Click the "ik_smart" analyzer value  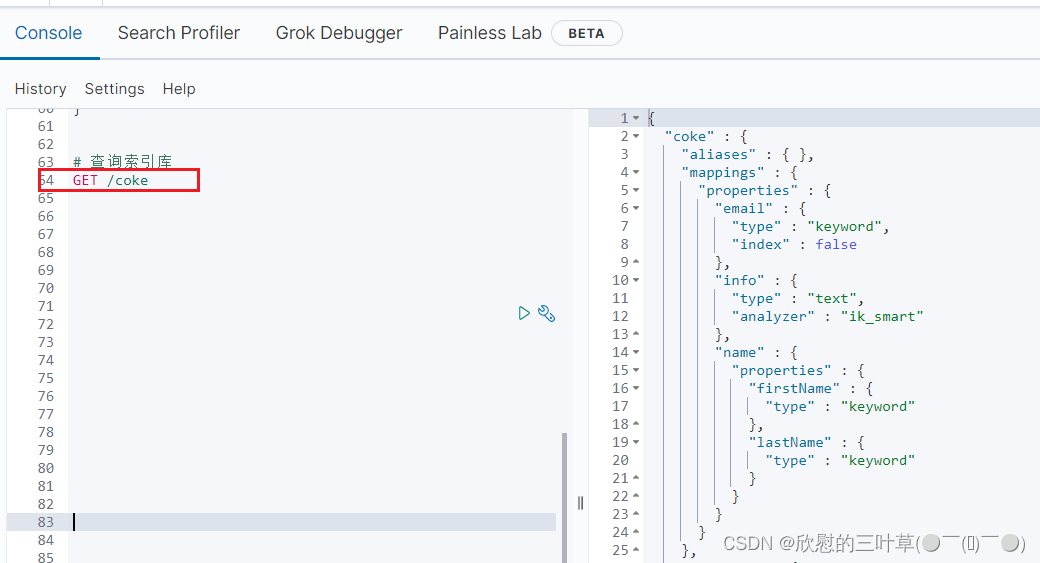tap(882, 316)
